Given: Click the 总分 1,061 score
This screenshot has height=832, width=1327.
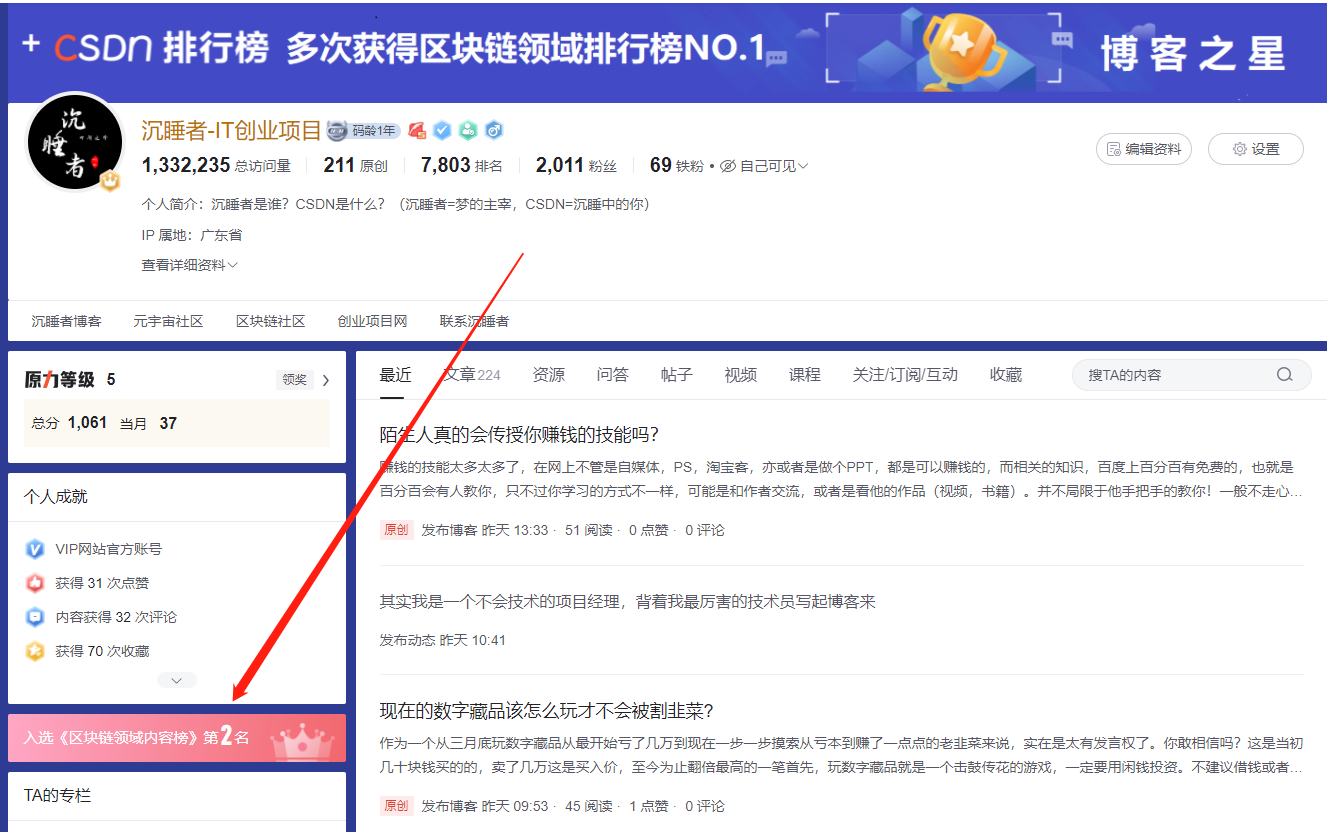Looking at the screenshot, I should click(69, 423).
